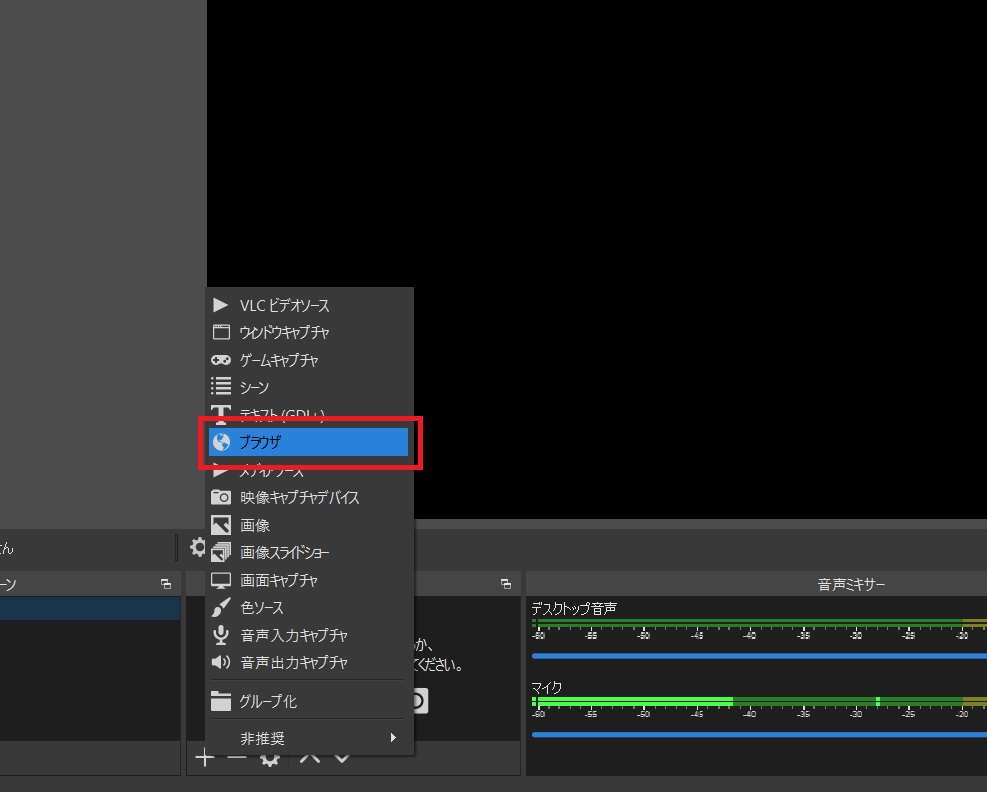The height and width of the screenshot is (792, 987).
Task: Undock the sources panel with float icon
Action: coord(506,584)
